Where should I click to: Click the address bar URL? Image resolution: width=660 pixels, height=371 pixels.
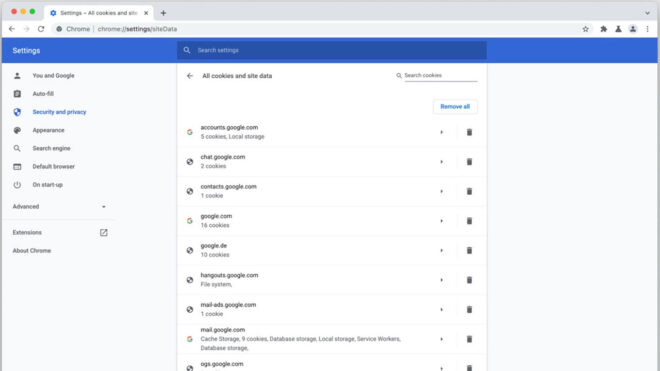click(137, 29)
